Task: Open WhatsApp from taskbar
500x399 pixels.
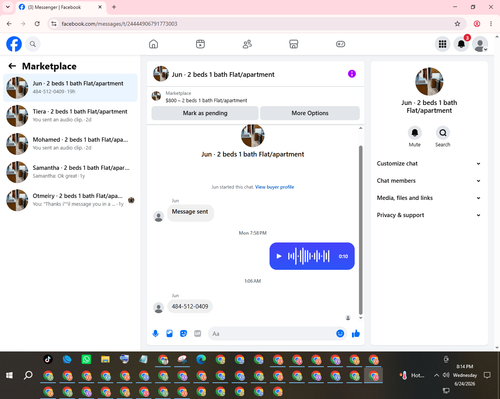Action: tap(86, 359)
